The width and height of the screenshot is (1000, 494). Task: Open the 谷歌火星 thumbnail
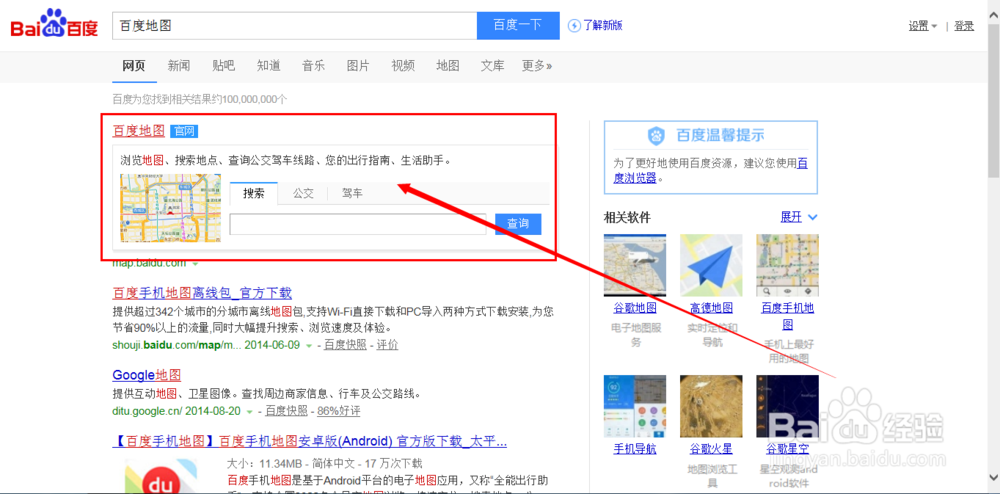coord(711,406)
